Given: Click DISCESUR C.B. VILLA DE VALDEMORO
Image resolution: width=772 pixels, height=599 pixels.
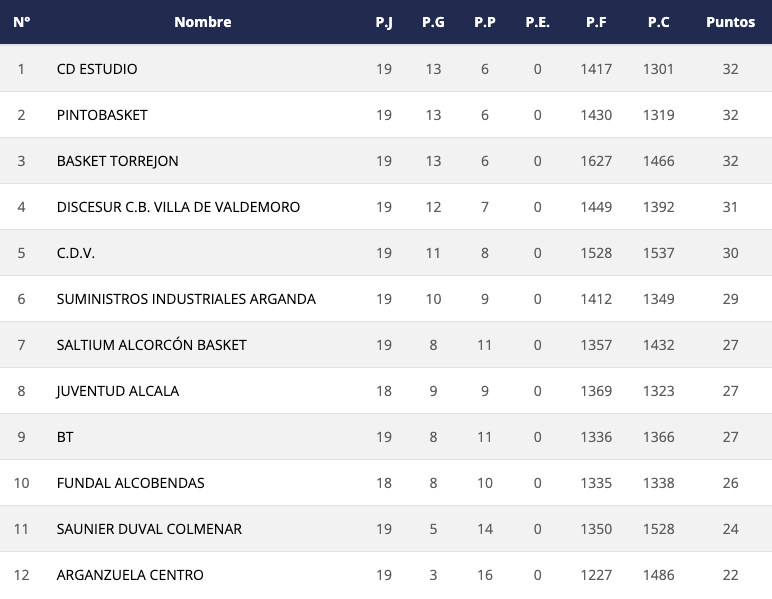Looking at the screenshot, I should [178, 207].
